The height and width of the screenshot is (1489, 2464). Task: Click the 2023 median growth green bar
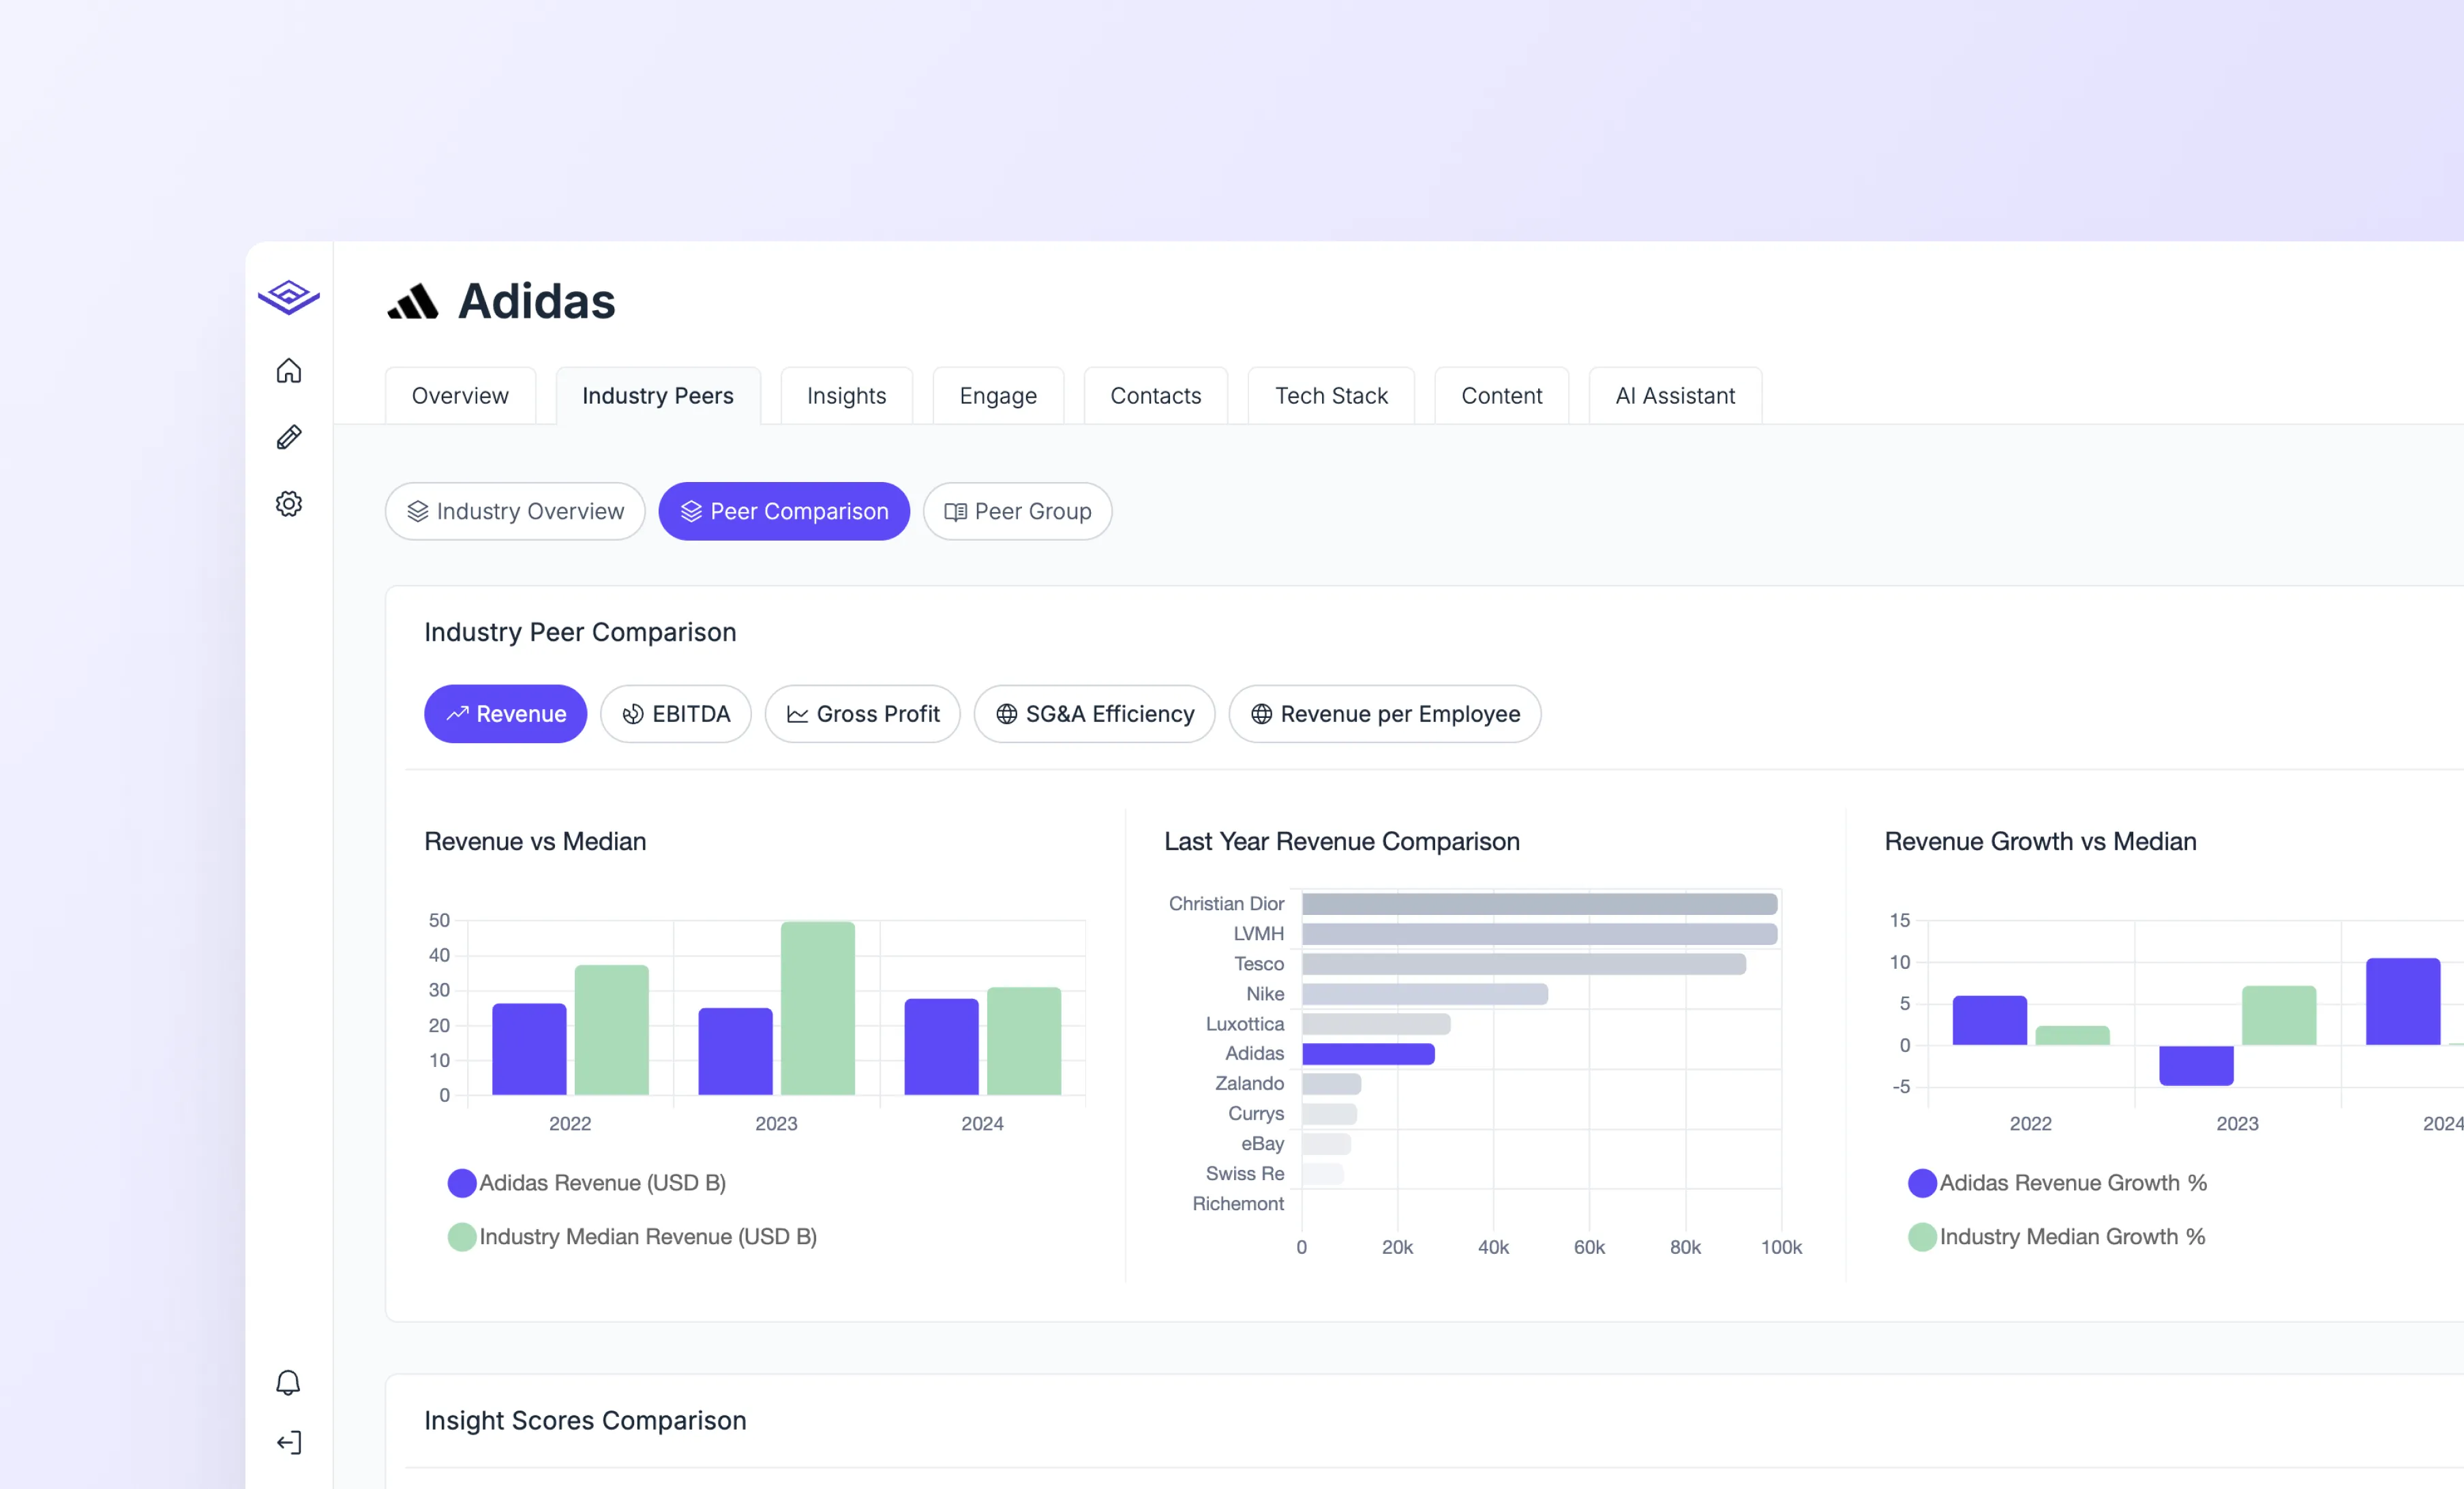pyautogui.click(x=2278, y=1016)
